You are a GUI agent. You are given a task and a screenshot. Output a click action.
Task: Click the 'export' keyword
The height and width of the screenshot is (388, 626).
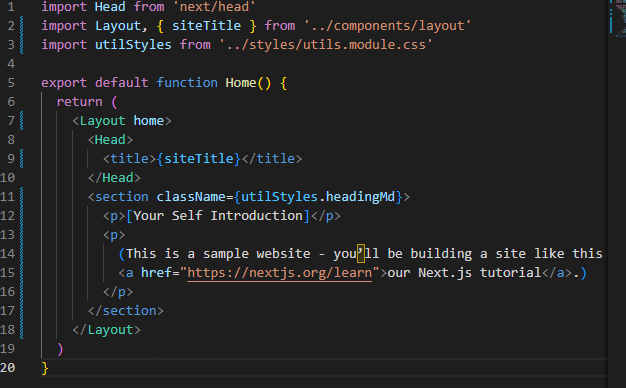64,83
